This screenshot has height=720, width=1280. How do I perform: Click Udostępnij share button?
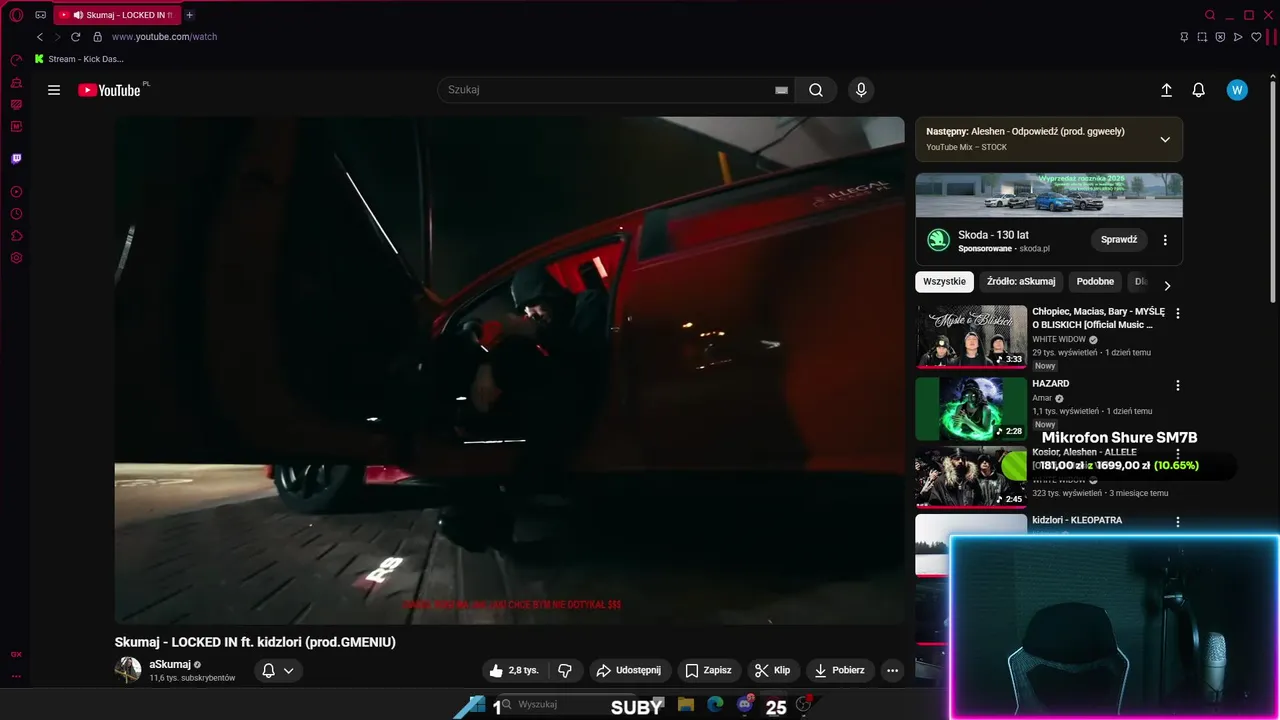pos(629,670)
